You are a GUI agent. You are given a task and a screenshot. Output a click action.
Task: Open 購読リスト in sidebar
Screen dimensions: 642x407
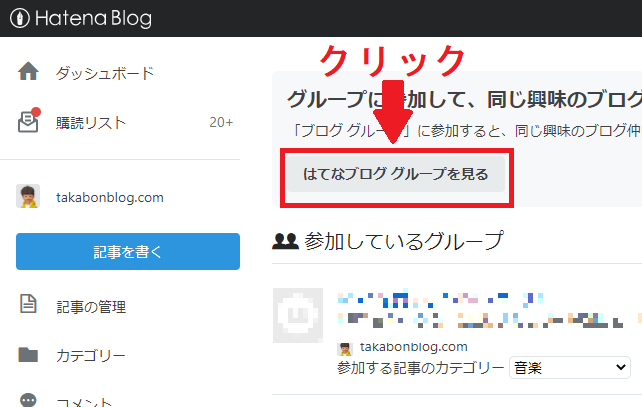(91, 122)
